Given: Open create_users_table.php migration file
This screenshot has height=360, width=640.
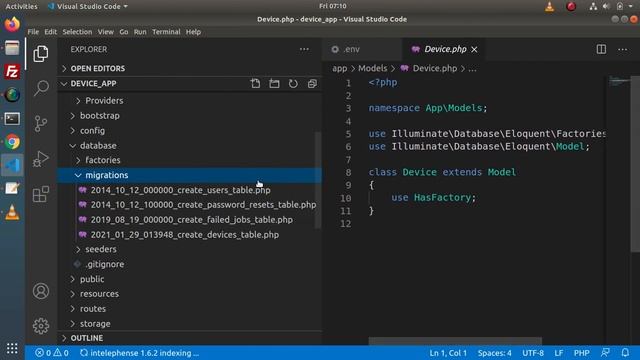Looking at the screenshot, I should point(190,190).
